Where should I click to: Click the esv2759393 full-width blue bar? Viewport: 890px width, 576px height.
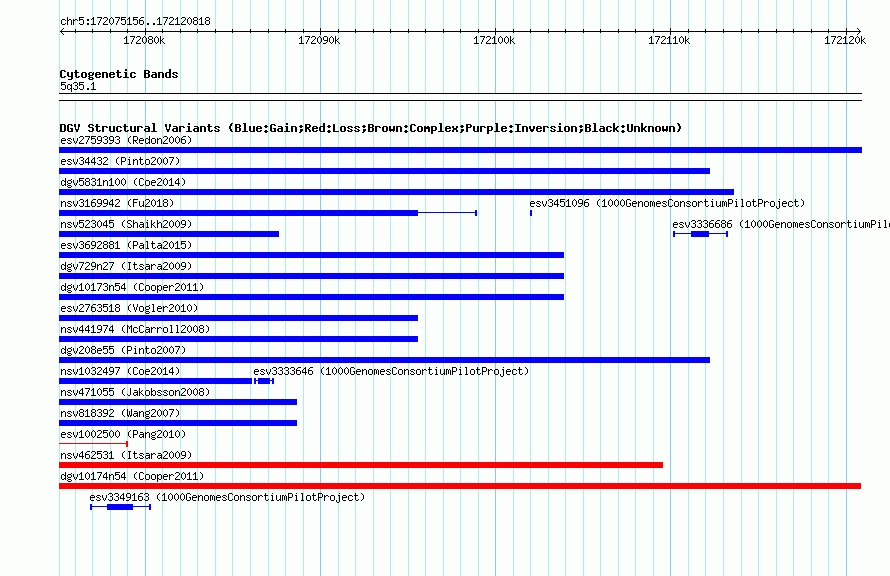pyautogui.click(x=460, y=150)
